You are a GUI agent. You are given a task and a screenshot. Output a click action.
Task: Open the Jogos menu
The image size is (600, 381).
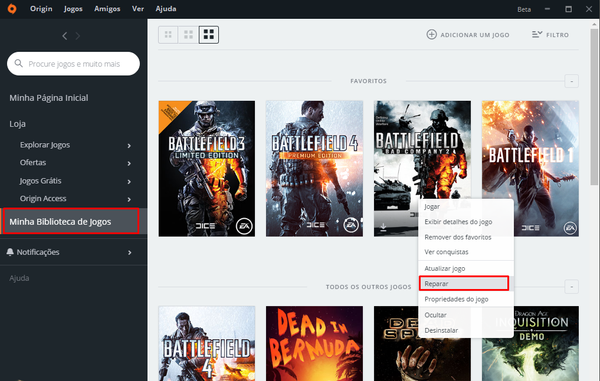[73, 9]
